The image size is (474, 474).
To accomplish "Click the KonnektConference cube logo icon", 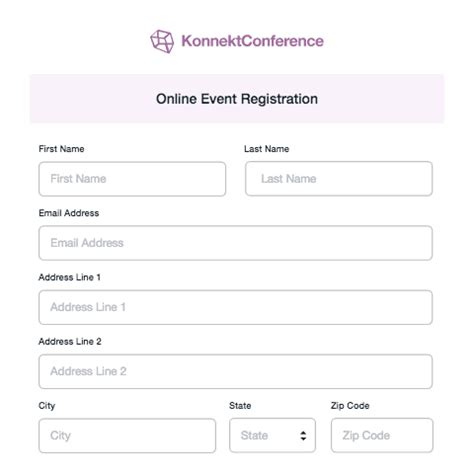I will tap(162, 41).
